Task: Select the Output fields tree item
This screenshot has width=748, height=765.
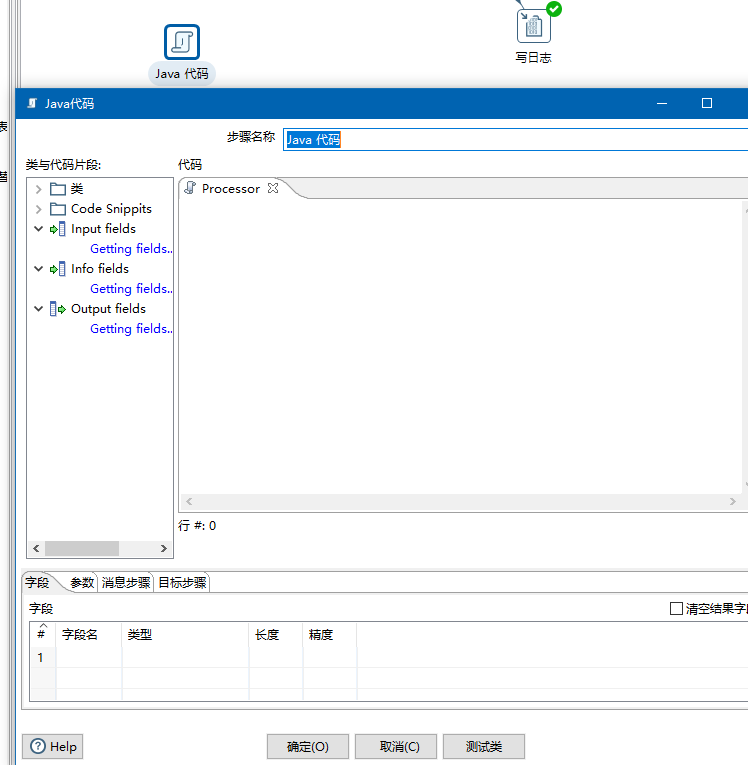Action: point(108,309)
